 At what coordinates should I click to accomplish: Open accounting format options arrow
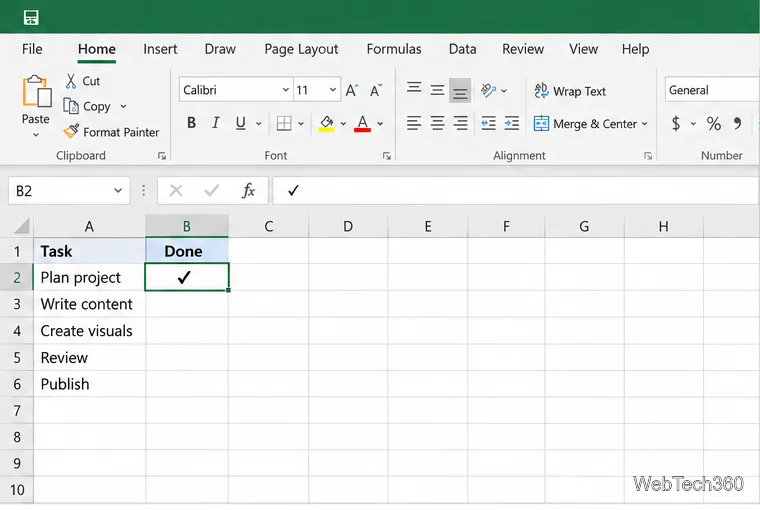693,124
